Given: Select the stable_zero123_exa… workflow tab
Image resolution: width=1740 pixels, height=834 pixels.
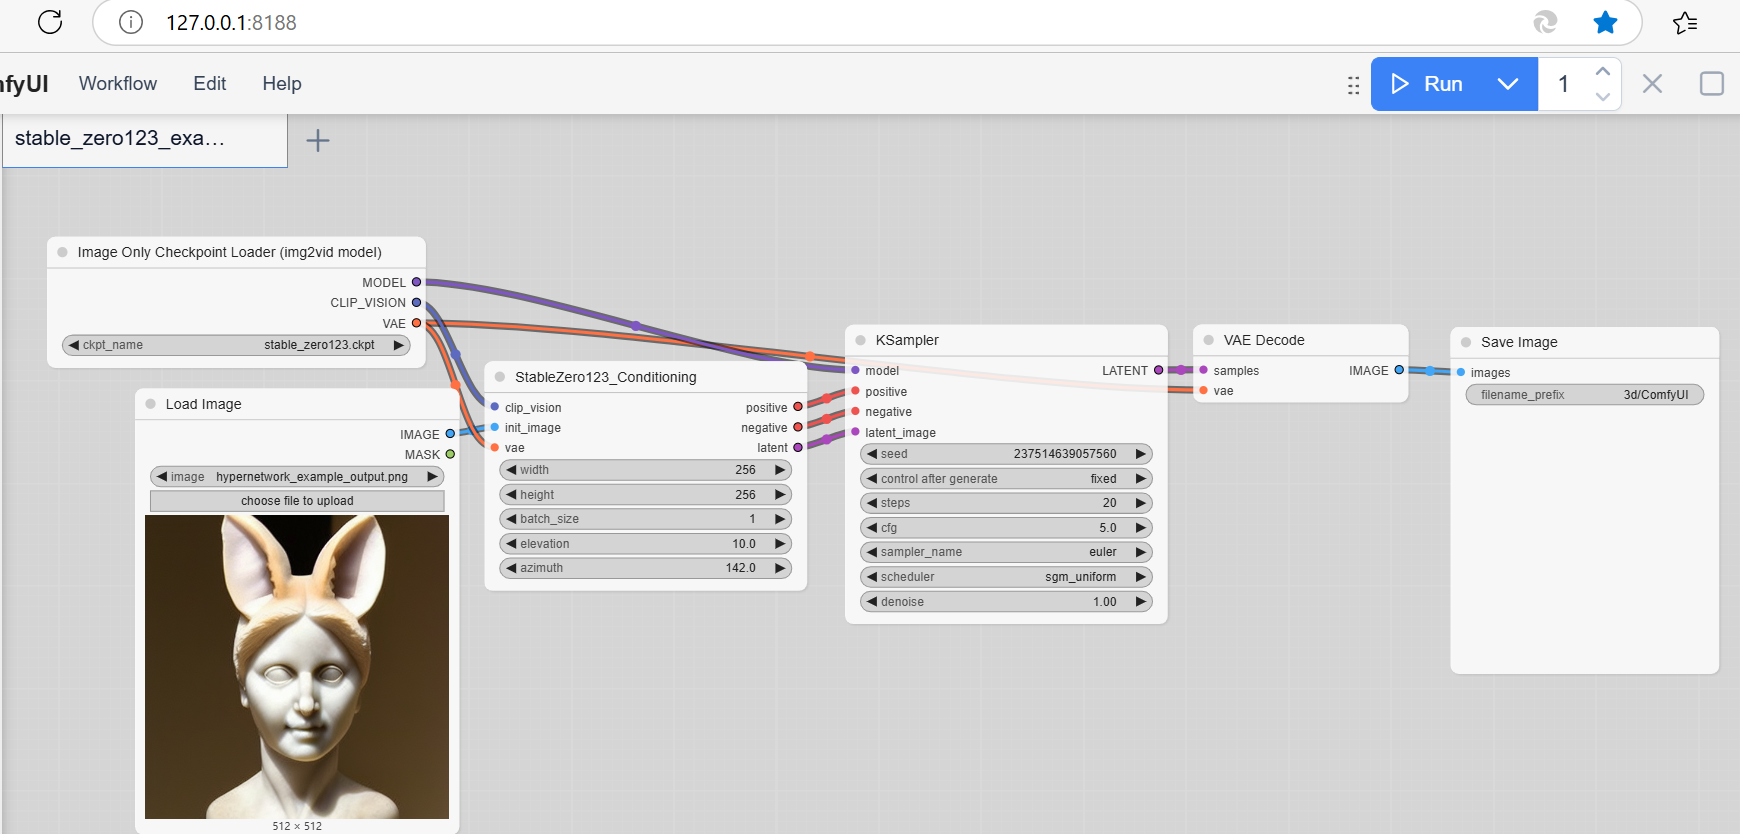Looking at the screenshot, I should (x=145, y=140).
